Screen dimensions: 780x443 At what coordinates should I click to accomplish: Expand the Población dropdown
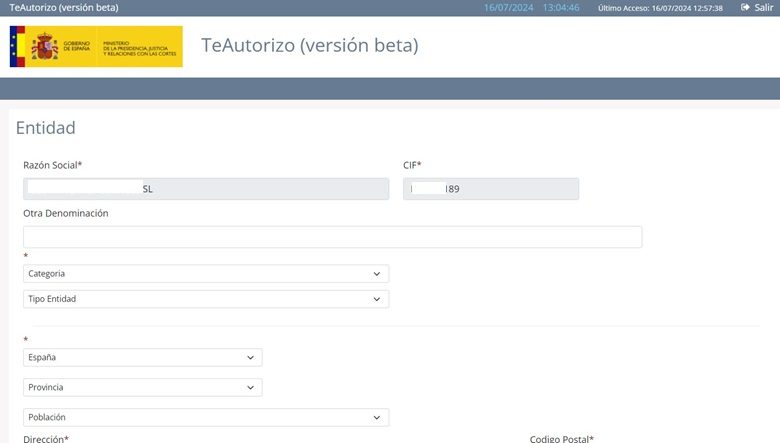(x=206, y=417)
